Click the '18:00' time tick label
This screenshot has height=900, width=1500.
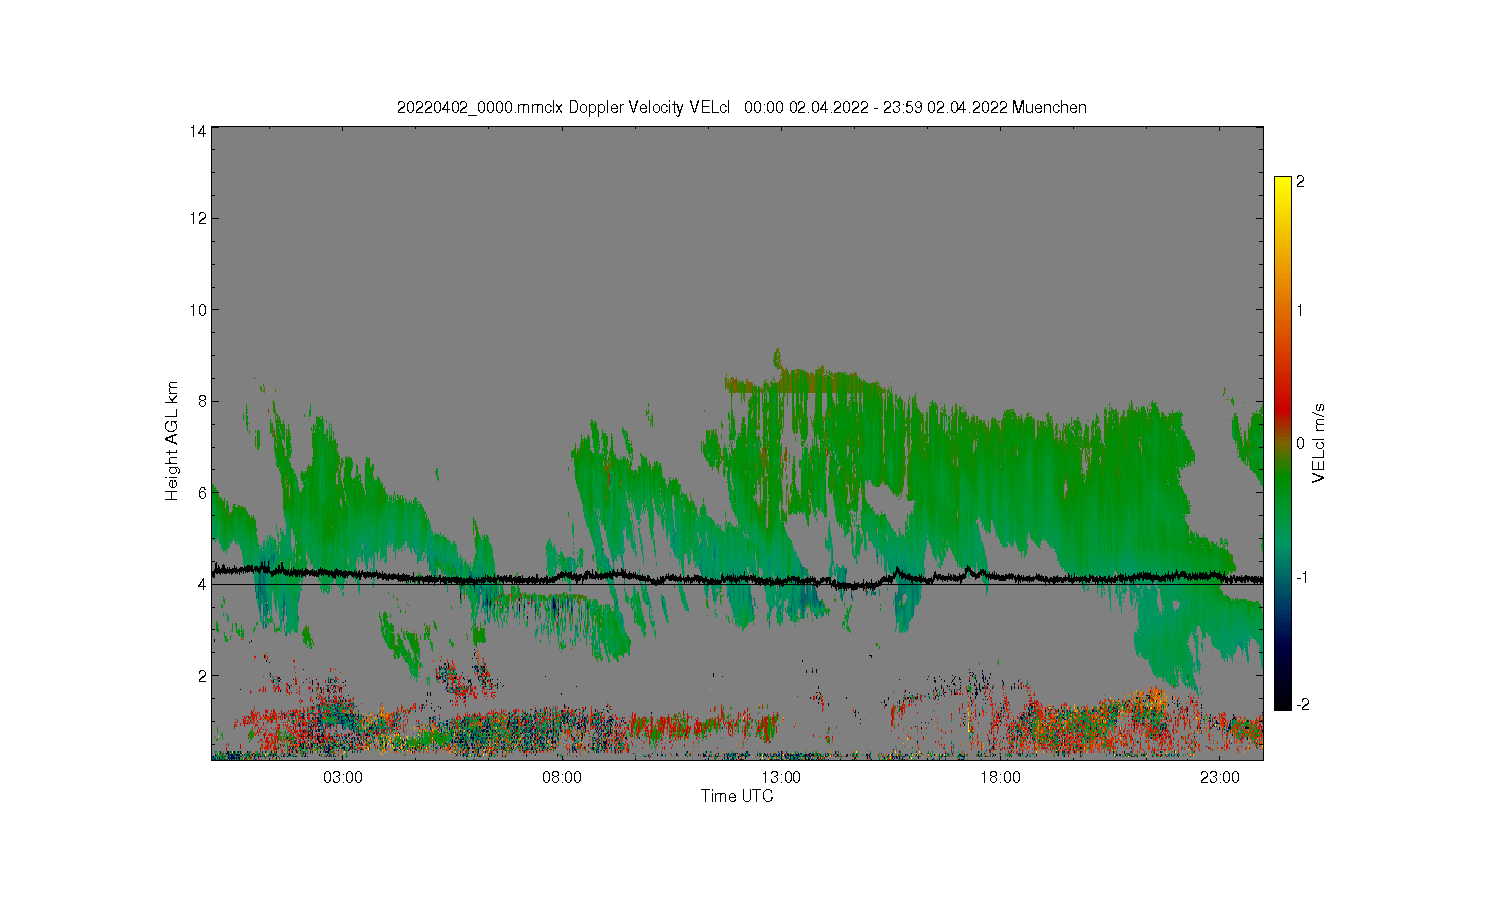(1000, 778)
